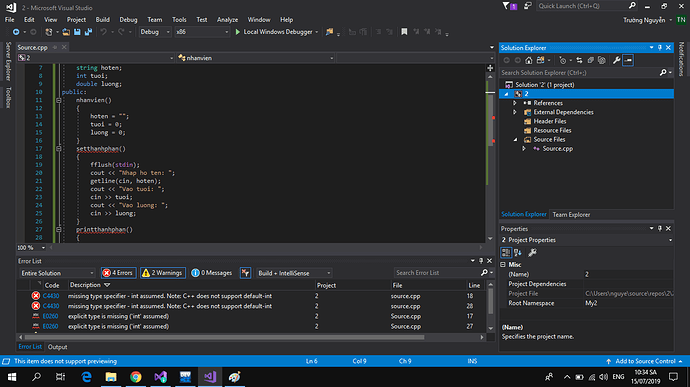Expand the External Dependencies node
690x387 pixels.
515,112
